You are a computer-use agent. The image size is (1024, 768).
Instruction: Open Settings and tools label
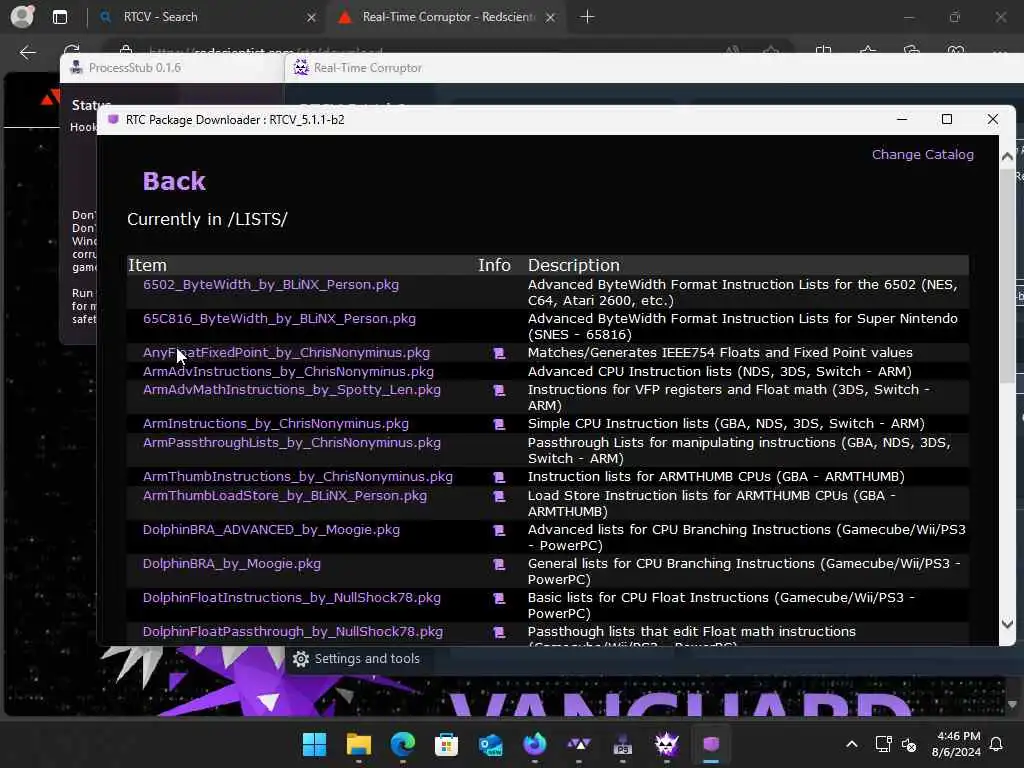coord(367,659)
